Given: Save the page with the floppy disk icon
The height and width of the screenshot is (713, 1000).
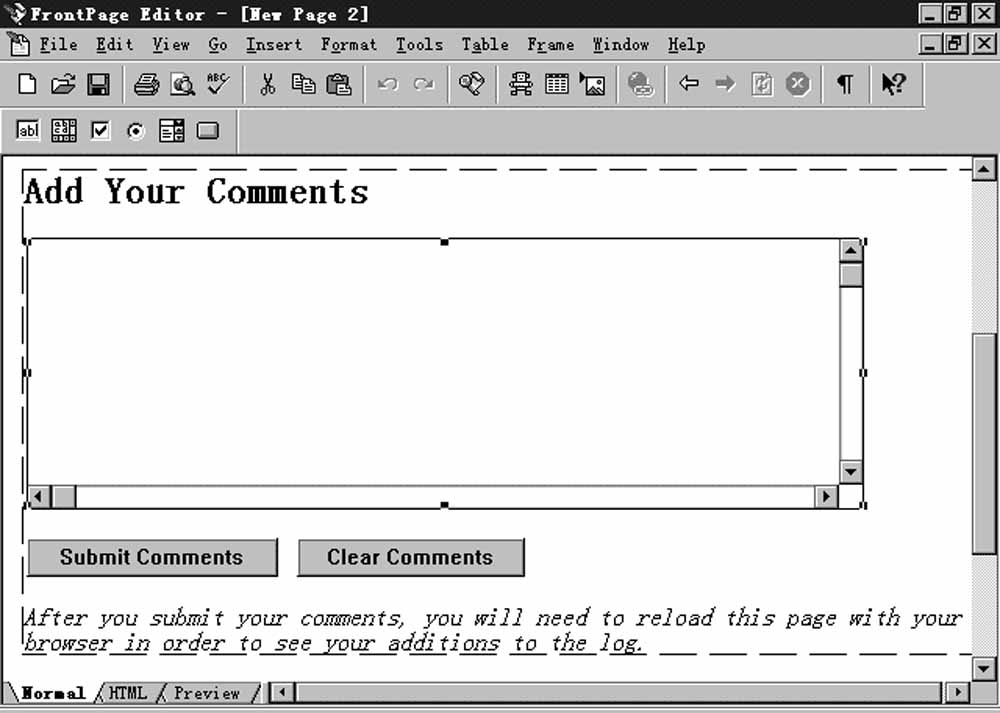Looking at the screenshot, I should 98,84.
